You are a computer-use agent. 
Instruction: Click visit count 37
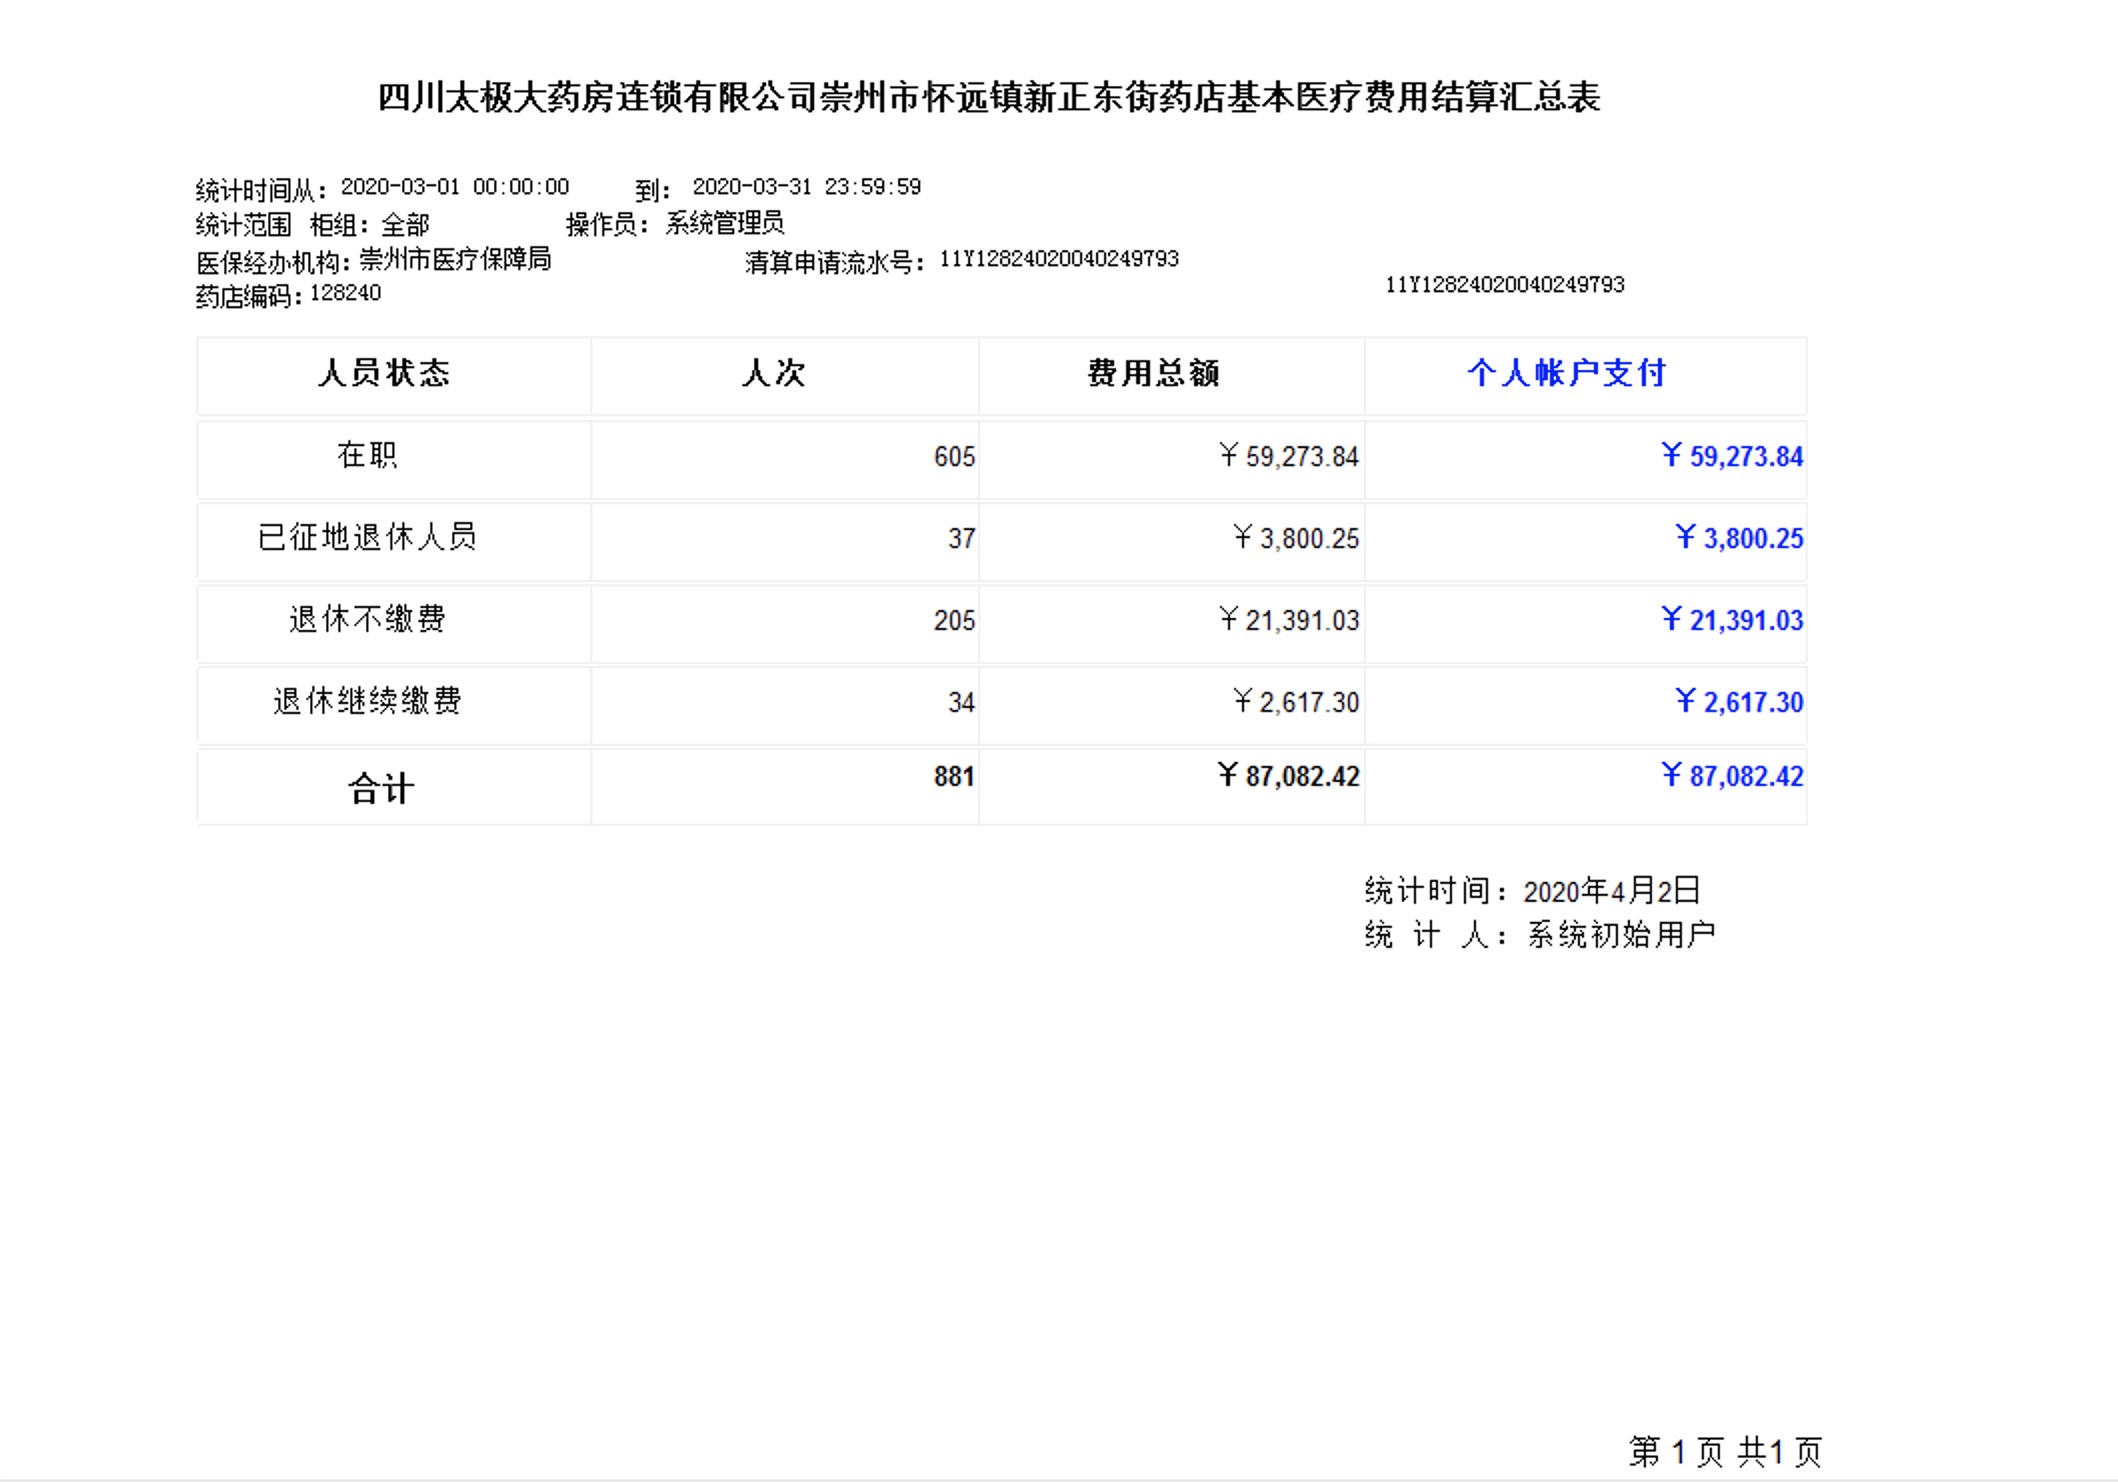coord(961,539)
